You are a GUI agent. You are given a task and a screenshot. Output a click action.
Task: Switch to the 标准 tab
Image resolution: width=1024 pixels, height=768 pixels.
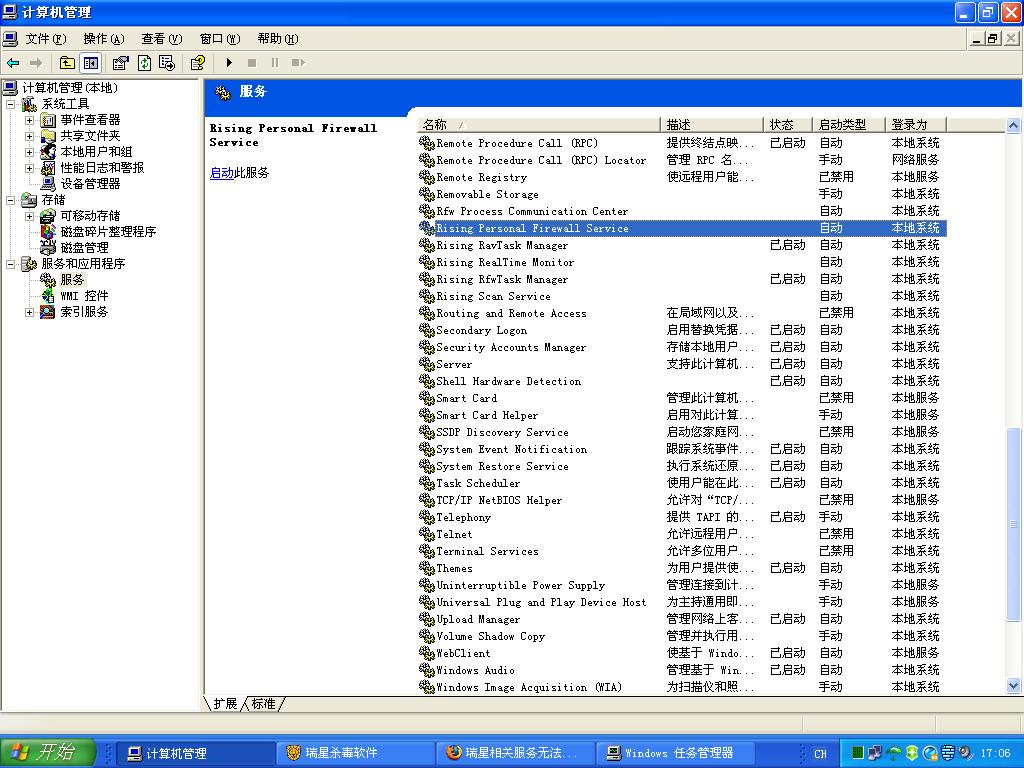263,704
